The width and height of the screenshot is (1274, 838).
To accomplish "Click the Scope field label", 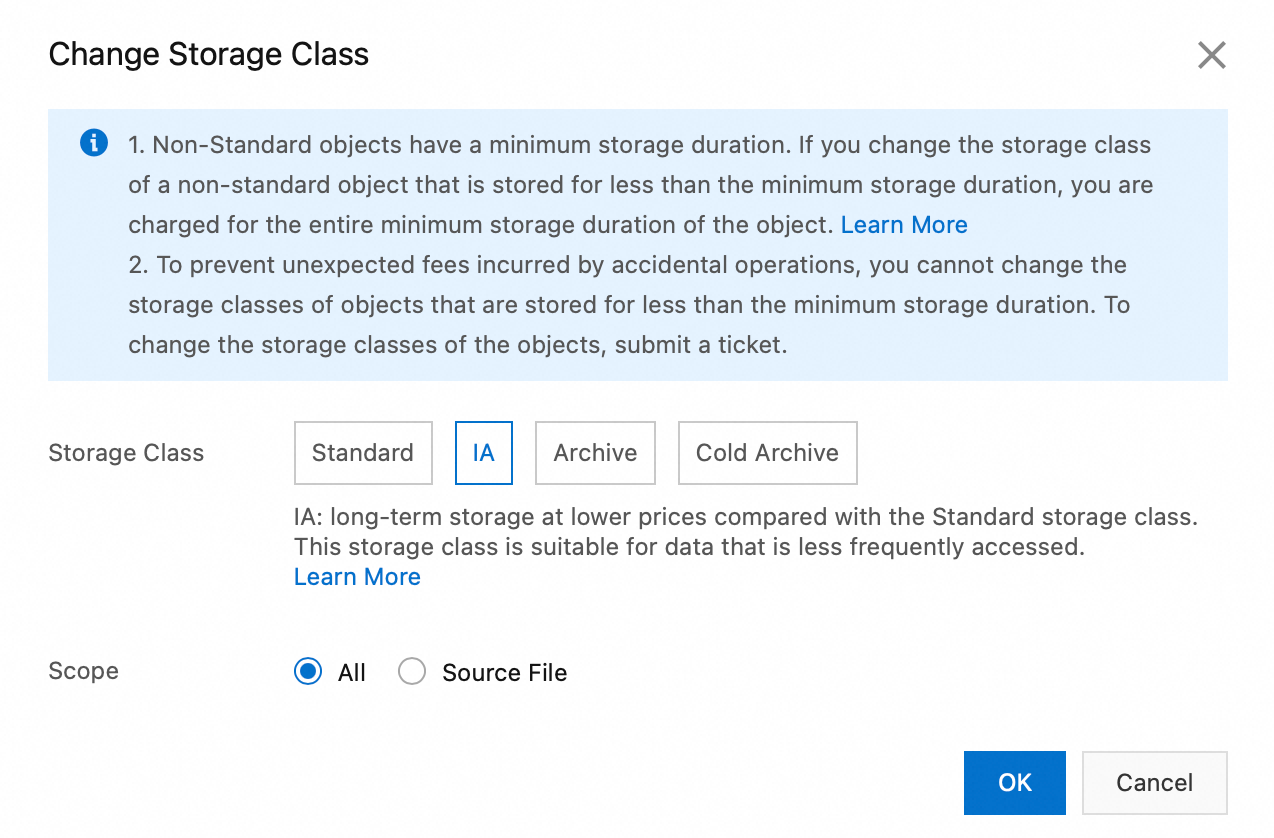I will point(83,671).
